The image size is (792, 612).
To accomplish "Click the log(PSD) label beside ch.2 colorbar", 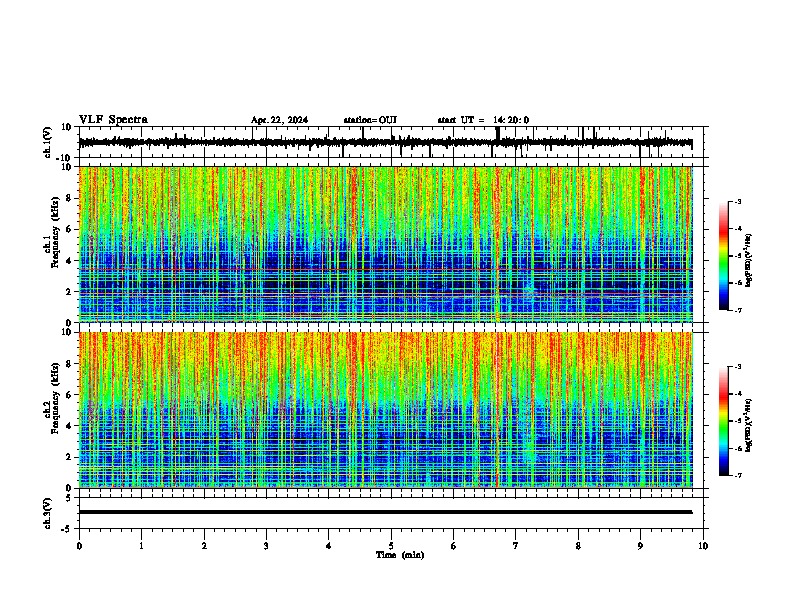I will (748, 426).
